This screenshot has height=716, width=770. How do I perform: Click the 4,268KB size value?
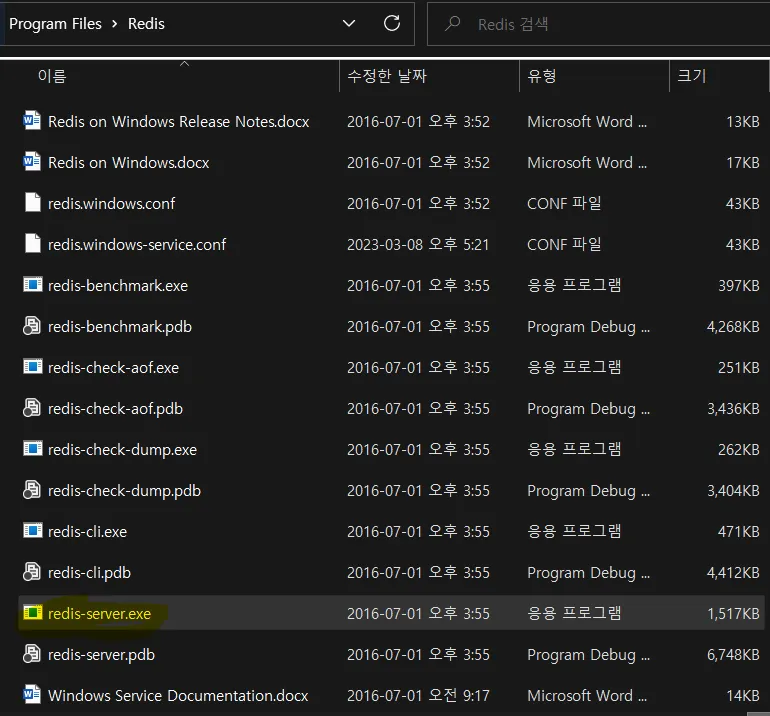coord(733,327)
